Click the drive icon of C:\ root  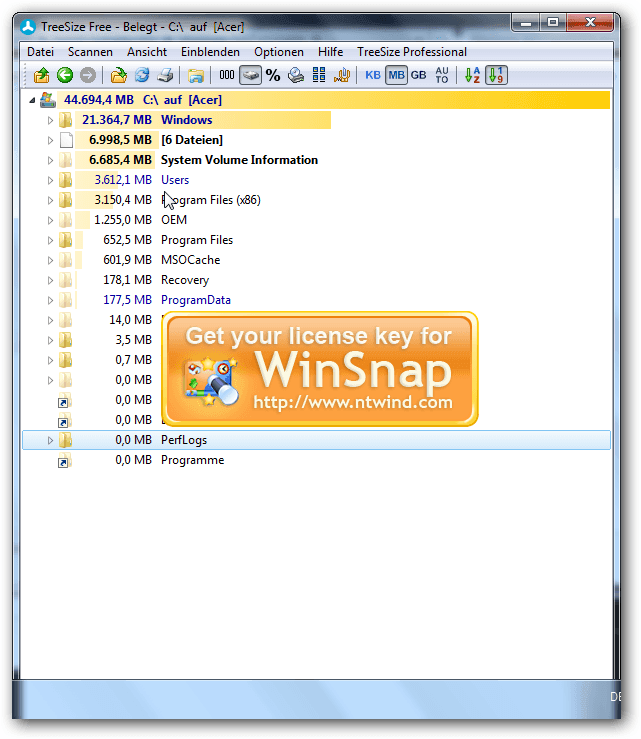(48, 100)
